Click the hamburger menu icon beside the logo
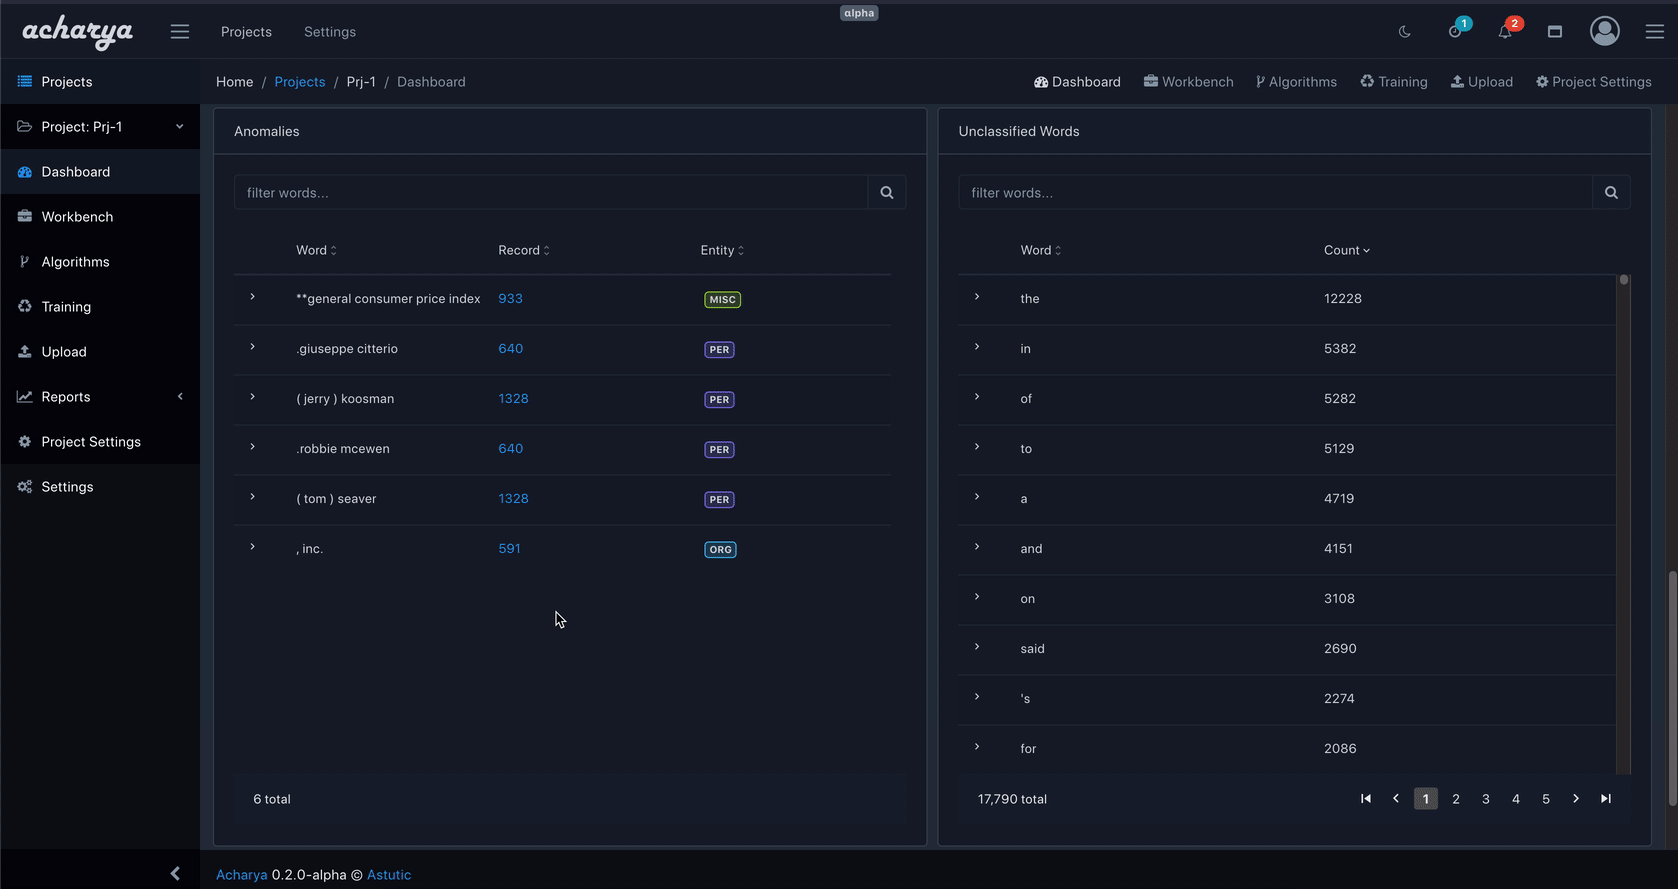 [x=180, y=32]
